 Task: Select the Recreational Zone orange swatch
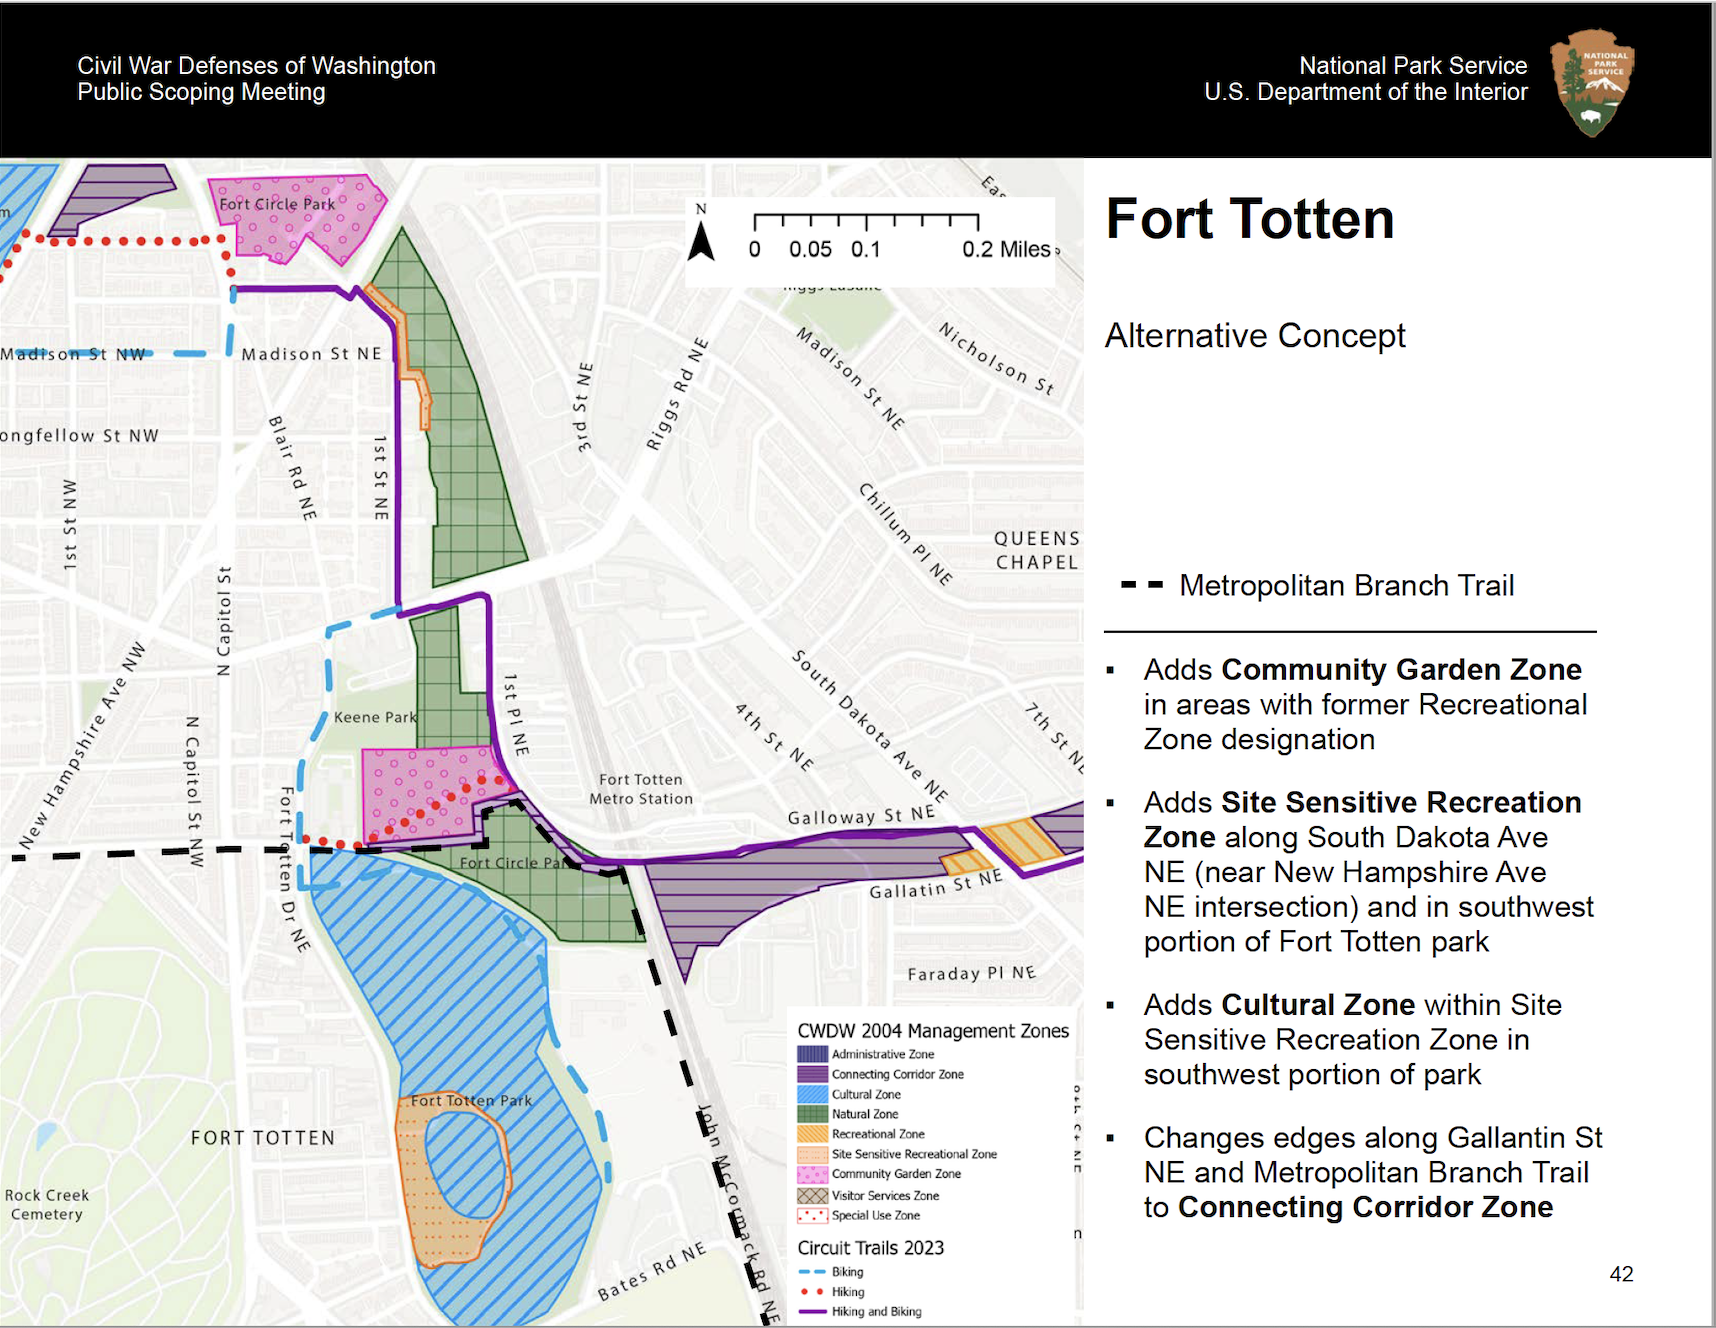coord(812,1134)
